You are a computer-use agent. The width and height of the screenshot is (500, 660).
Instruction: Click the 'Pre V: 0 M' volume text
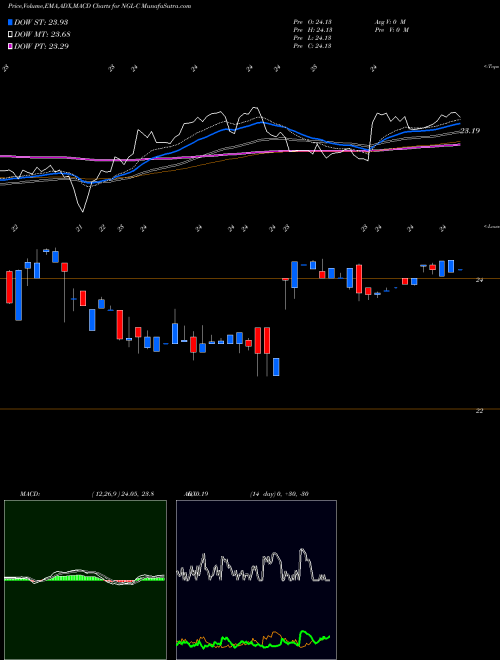click(x=391, y=30)
